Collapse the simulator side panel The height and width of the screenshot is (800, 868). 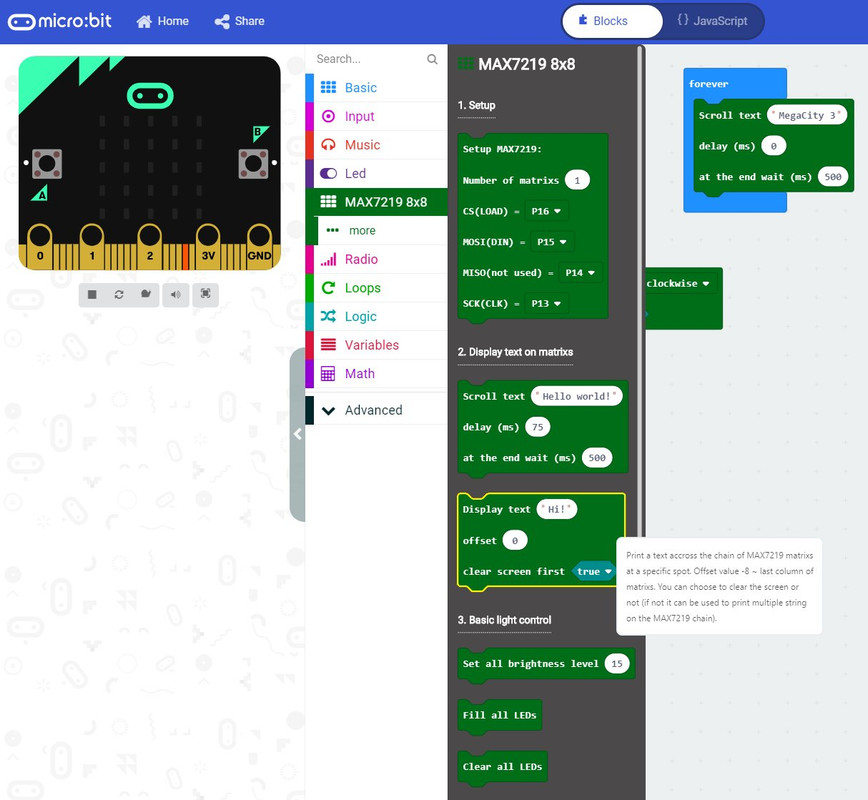coord(297,435)
